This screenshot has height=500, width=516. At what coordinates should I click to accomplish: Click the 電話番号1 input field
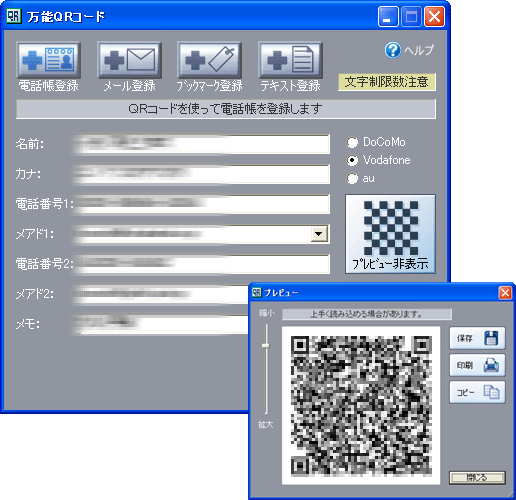[202, 204]
